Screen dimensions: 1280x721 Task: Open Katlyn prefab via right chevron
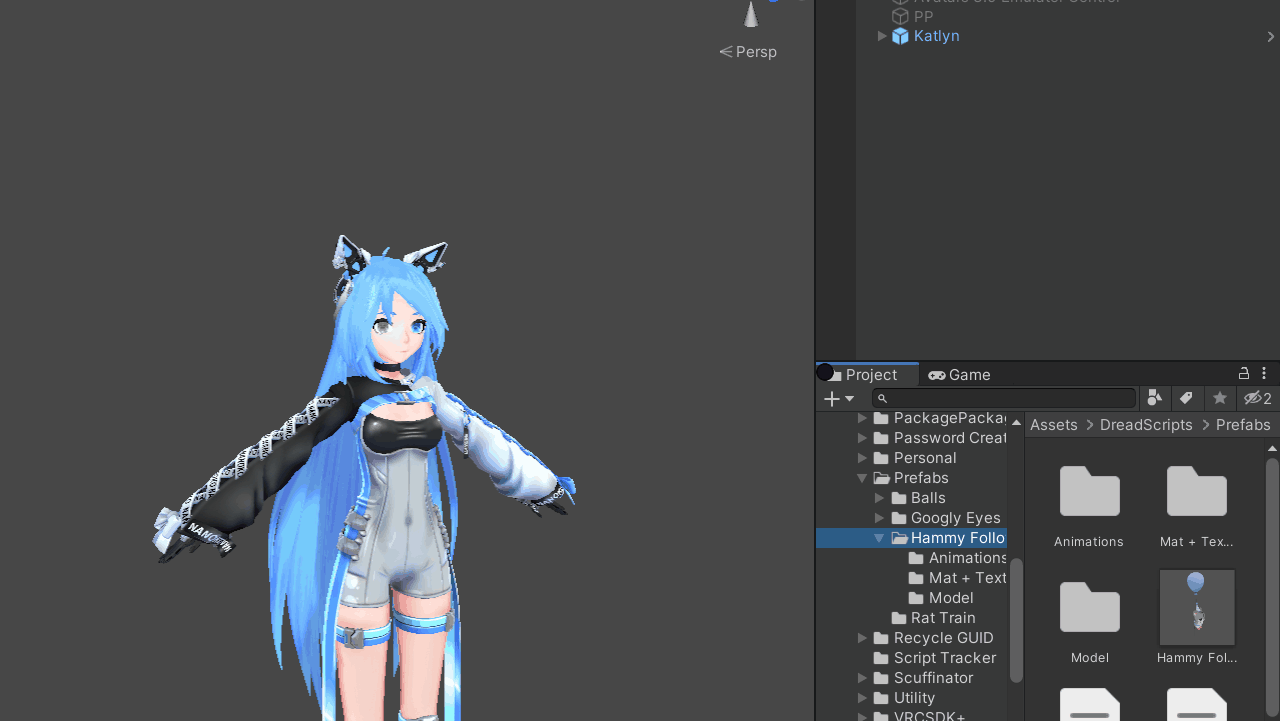coord(1270,36)
